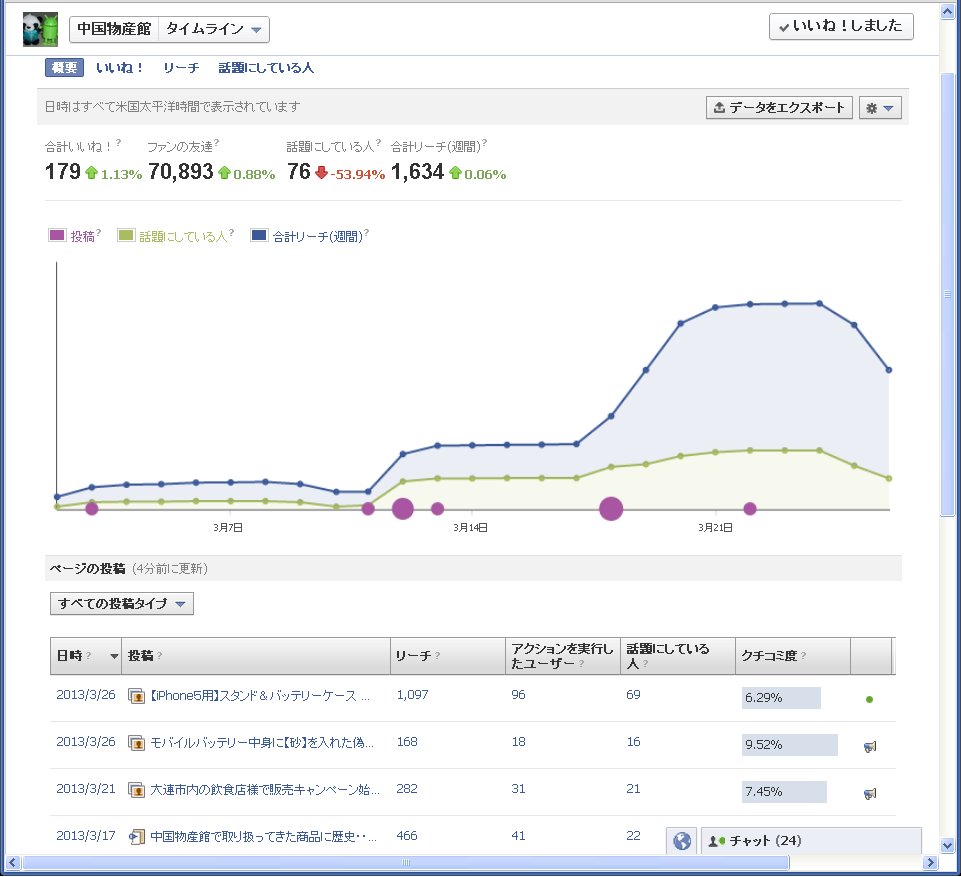Click the megaphone promote icon in the 7.45% row
961x877 pixels.
(x=870, y=793)
